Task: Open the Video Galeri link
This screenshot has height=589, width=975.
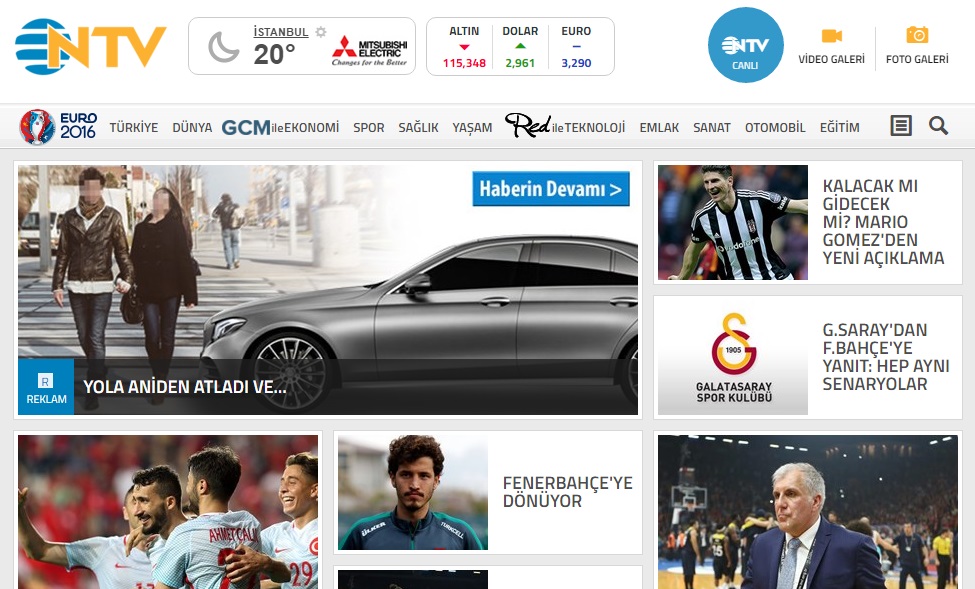Action: coord(831,59)
